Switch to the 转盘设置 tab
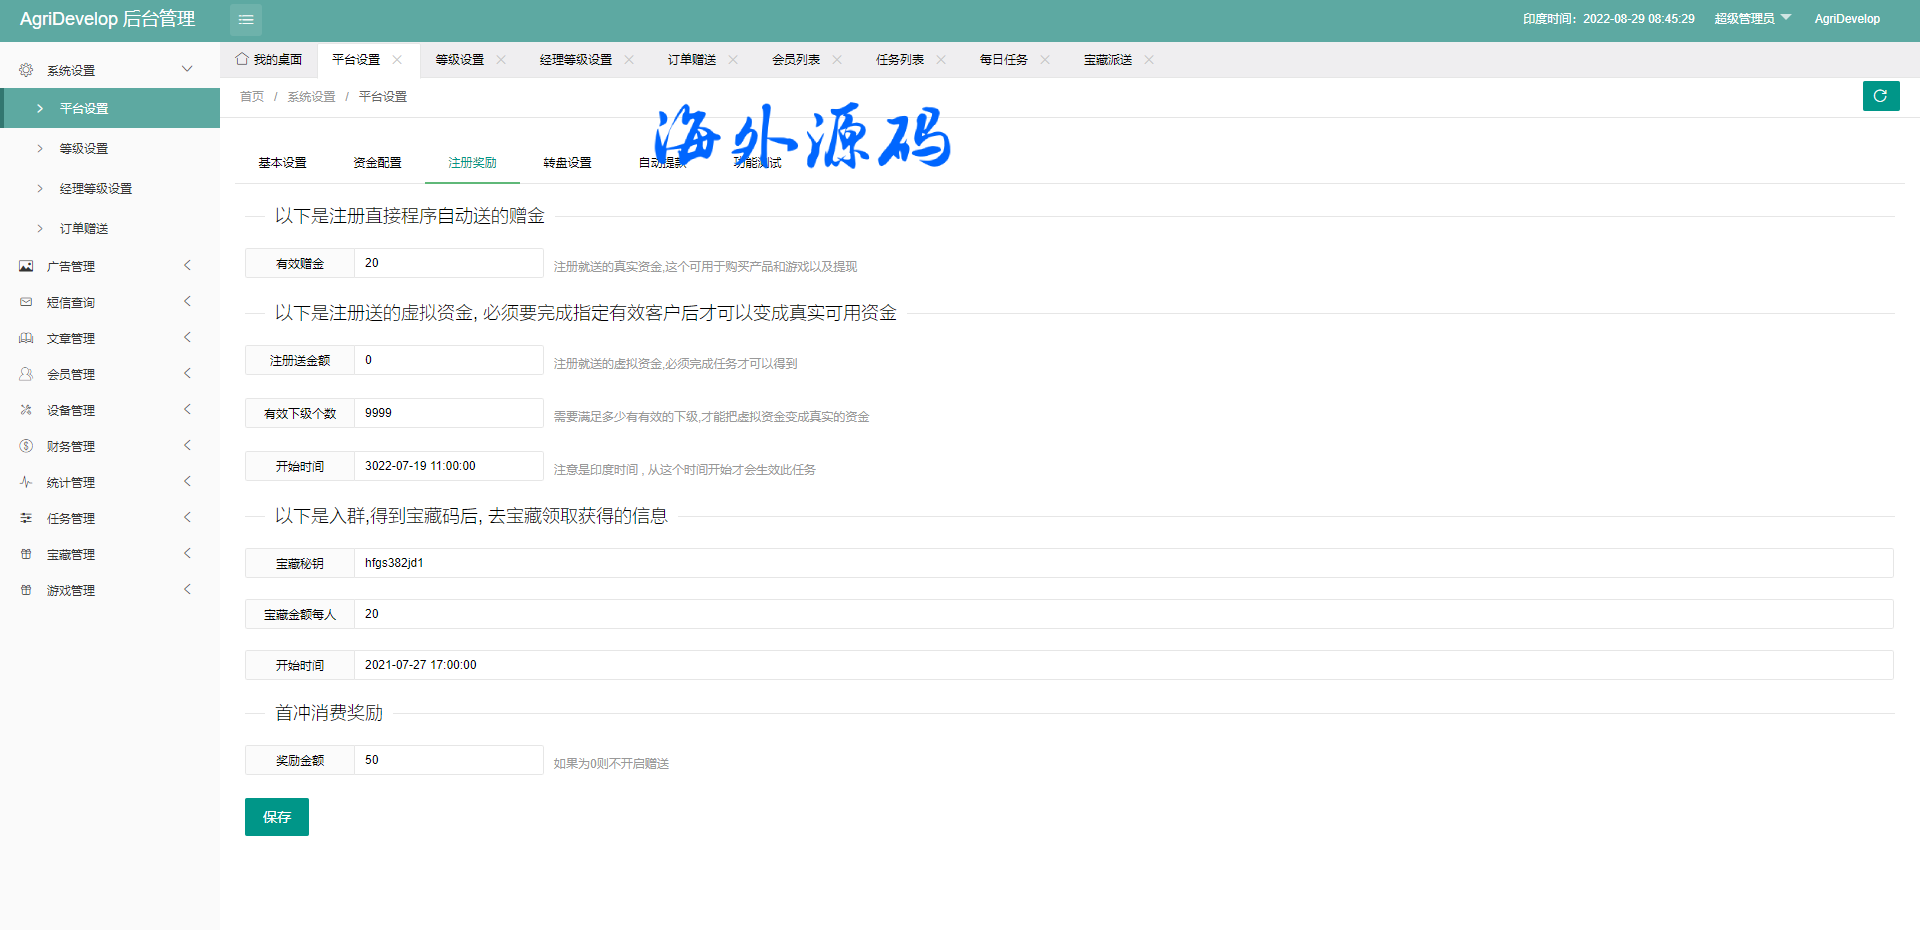The height and width of the screenshot is (930, 1920). [x=567, y=163]
